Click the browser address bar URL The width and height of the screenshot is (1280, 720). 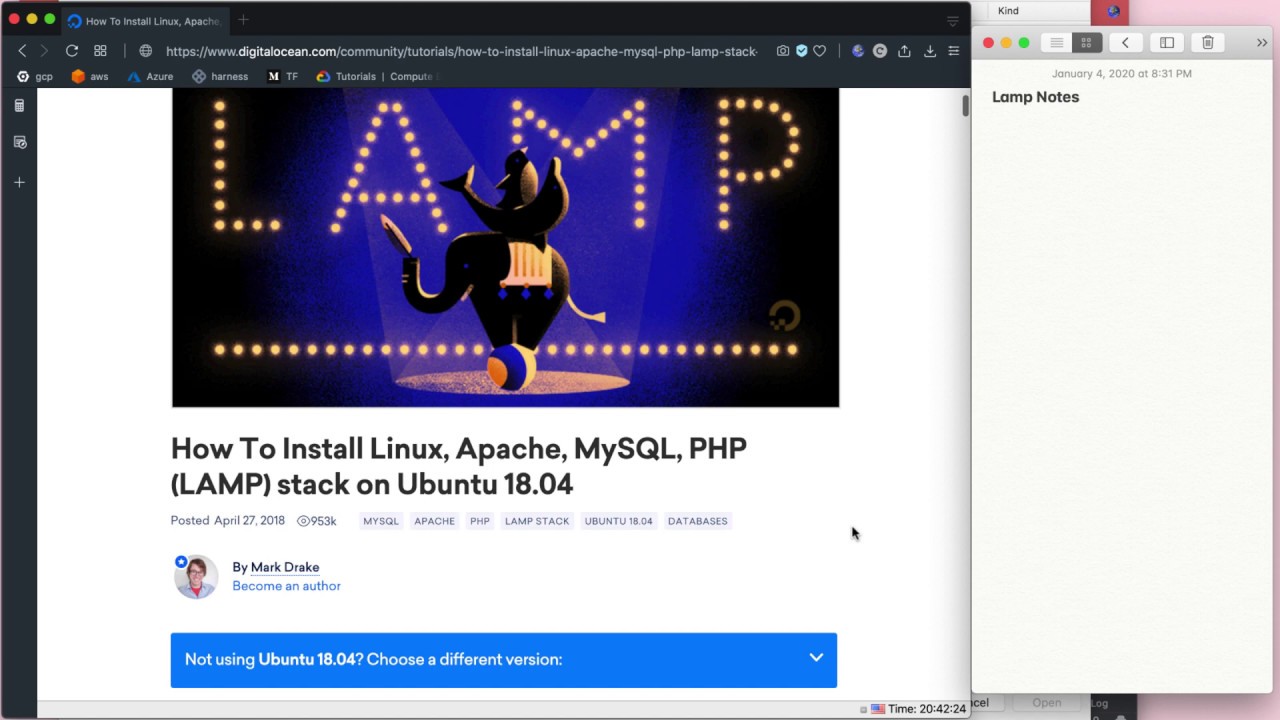tap(461, 51)
